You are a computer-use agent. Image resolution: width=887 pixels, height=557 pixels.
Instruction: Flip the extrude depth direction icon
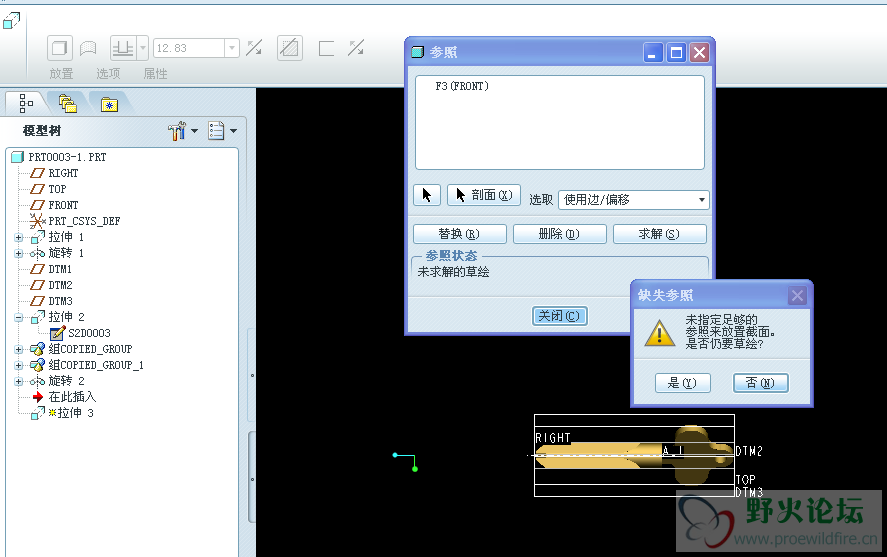coord(254,48)
